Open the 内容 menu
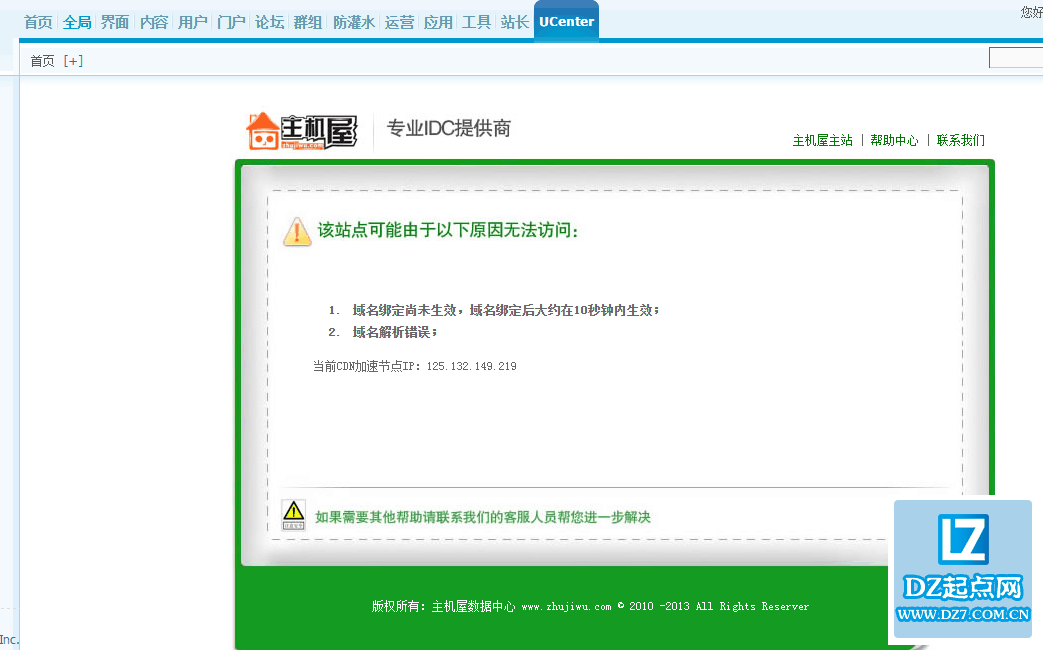 click(153, 22)
